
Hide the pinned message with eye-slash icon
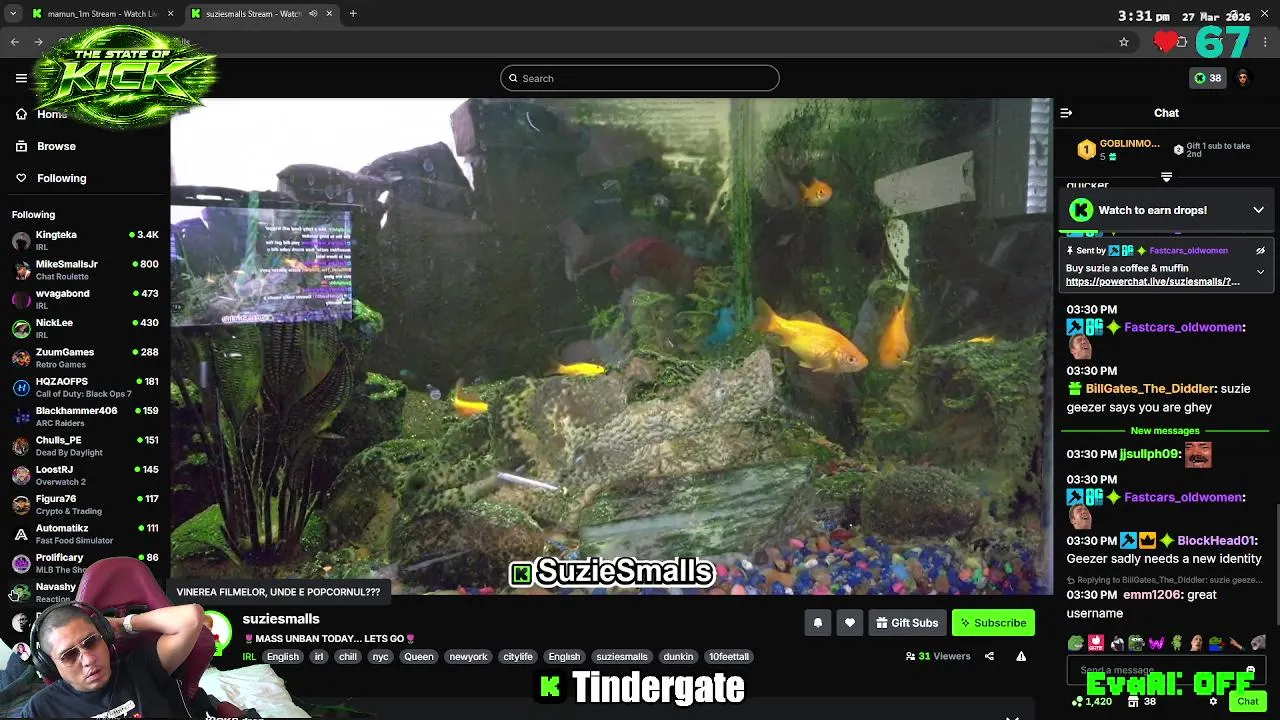(x=1260, y=251)
